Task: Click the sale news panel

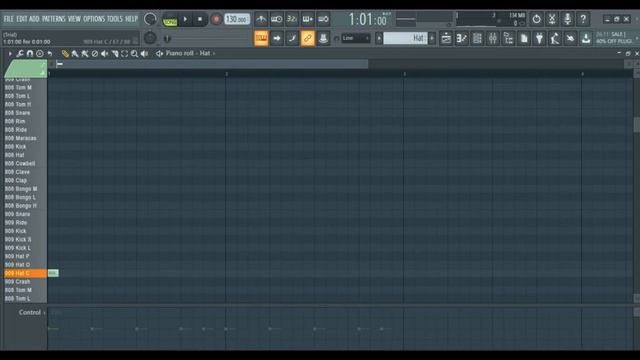Action: coord(616,38)
